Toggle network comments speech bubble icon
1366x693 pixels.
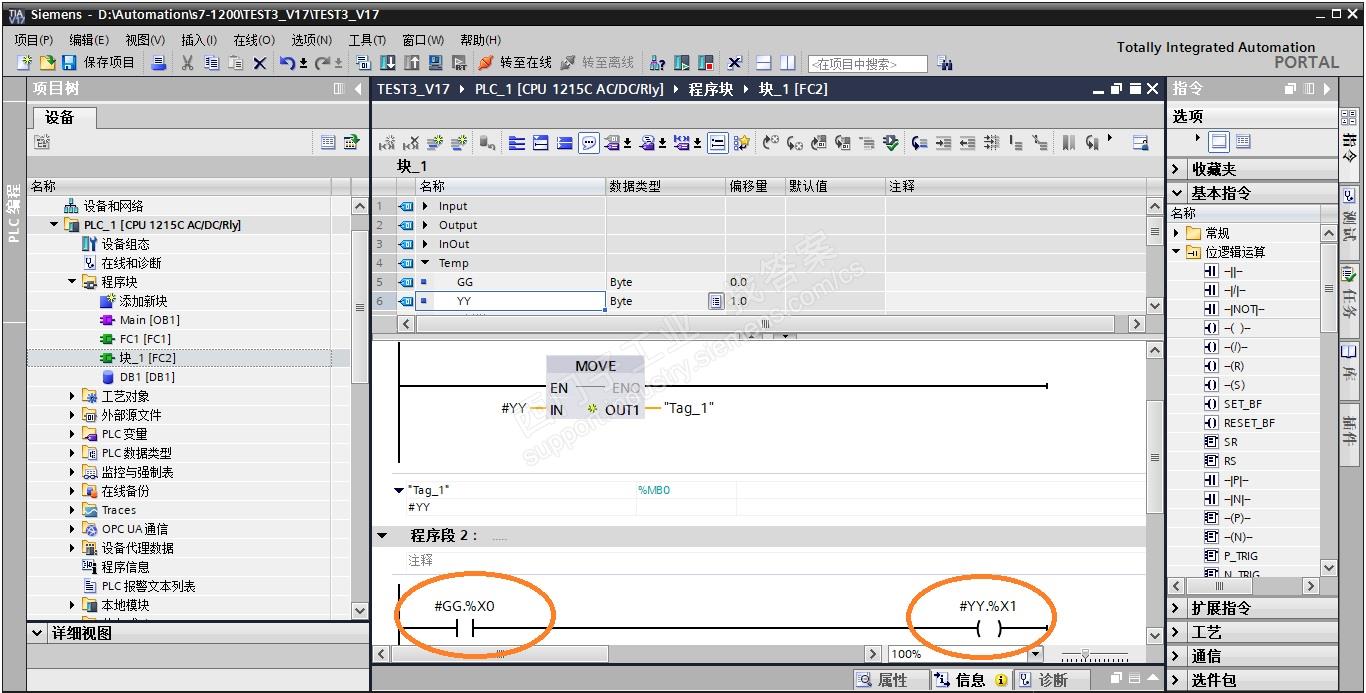(x=589, y=143)
